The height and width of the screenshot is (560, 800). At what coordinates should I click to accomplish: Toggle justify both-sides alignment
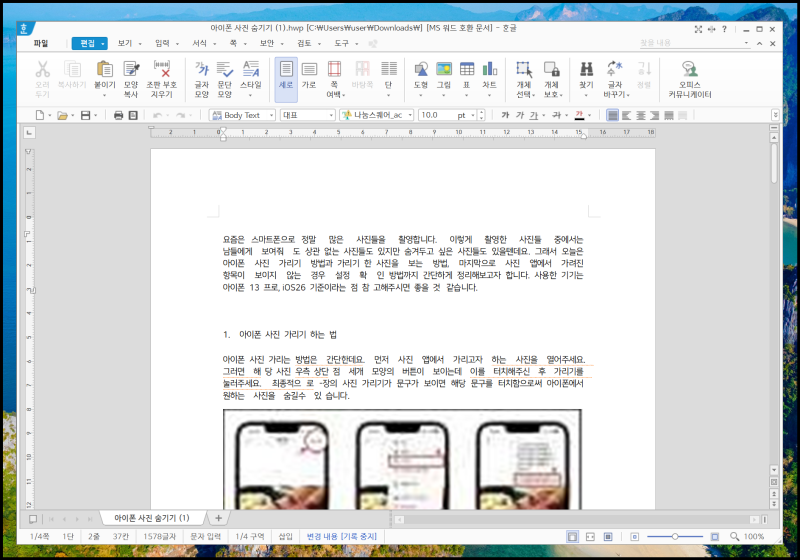pos(613,115)
